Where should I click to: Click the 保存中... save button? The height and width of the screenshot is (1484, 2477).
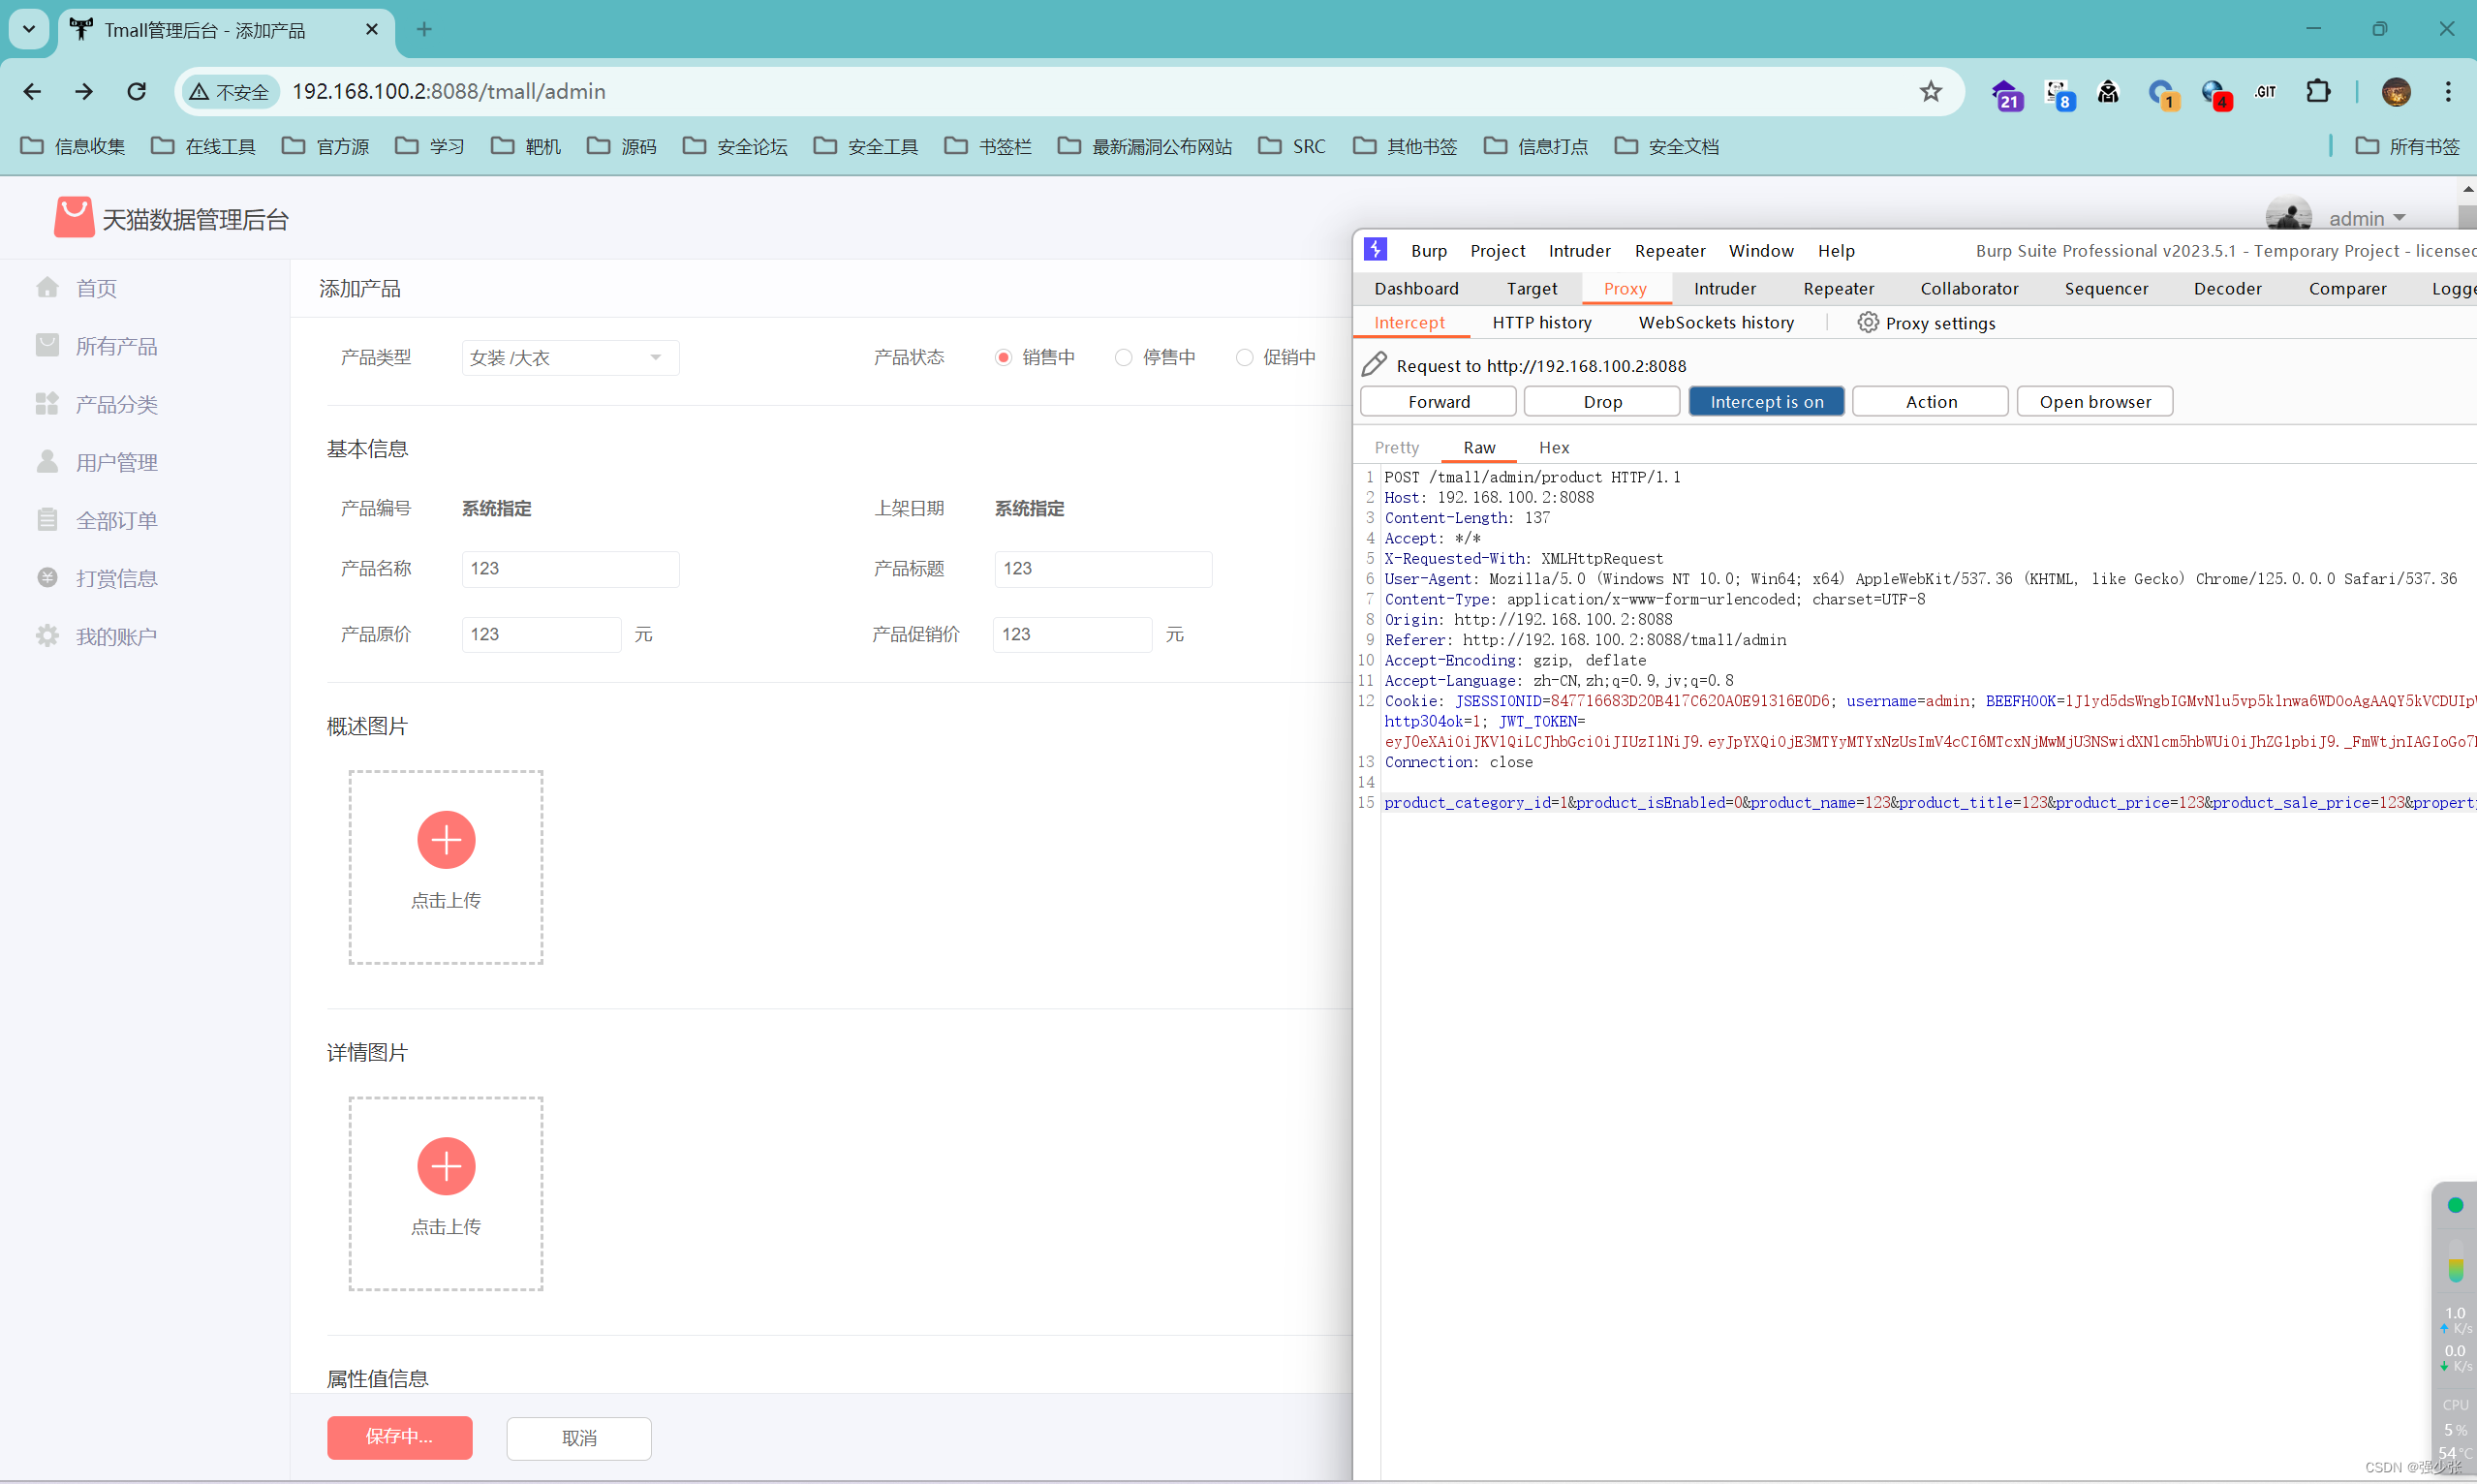(x=399, y=1437)
